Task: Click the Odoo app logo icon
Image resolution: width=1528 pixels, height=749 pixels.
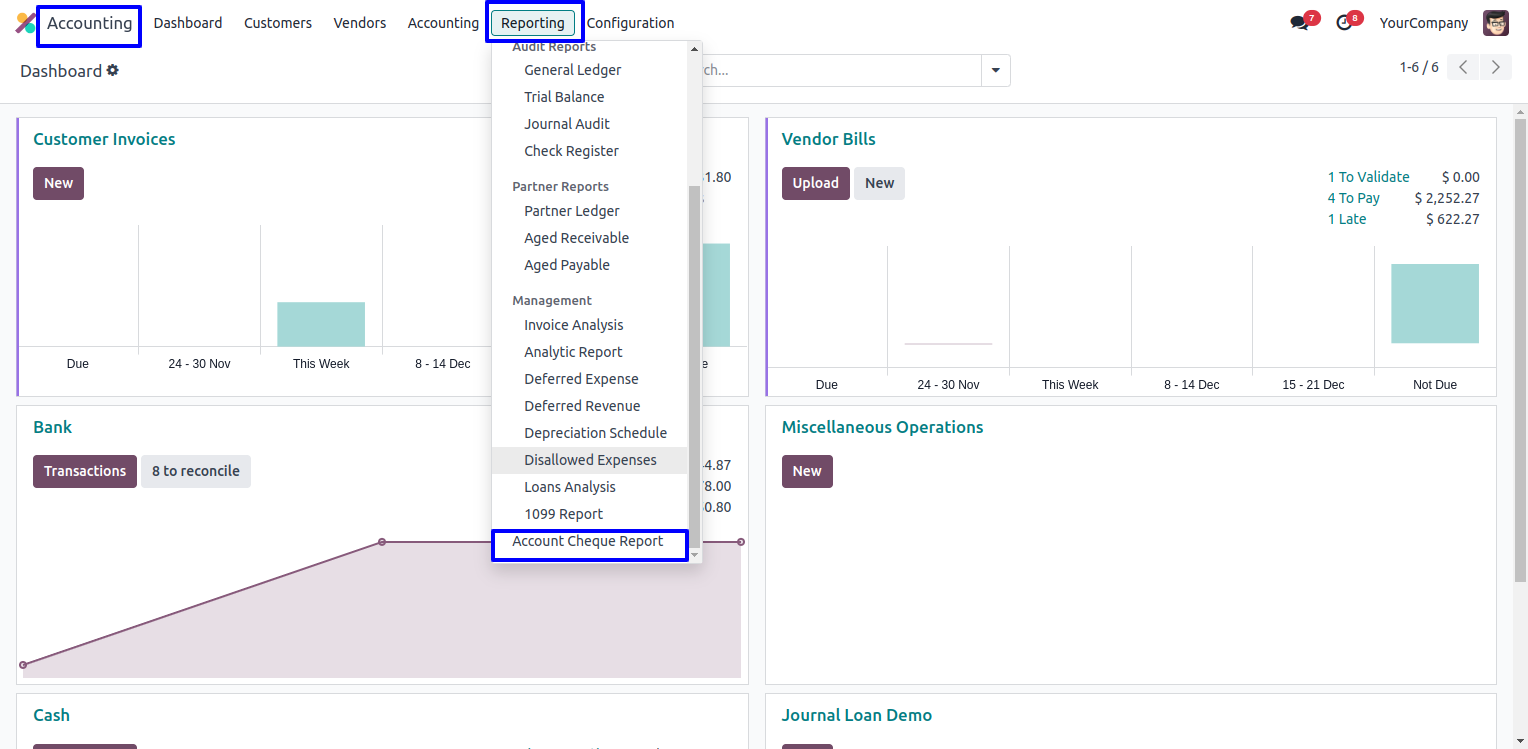Action: [25, 23]
